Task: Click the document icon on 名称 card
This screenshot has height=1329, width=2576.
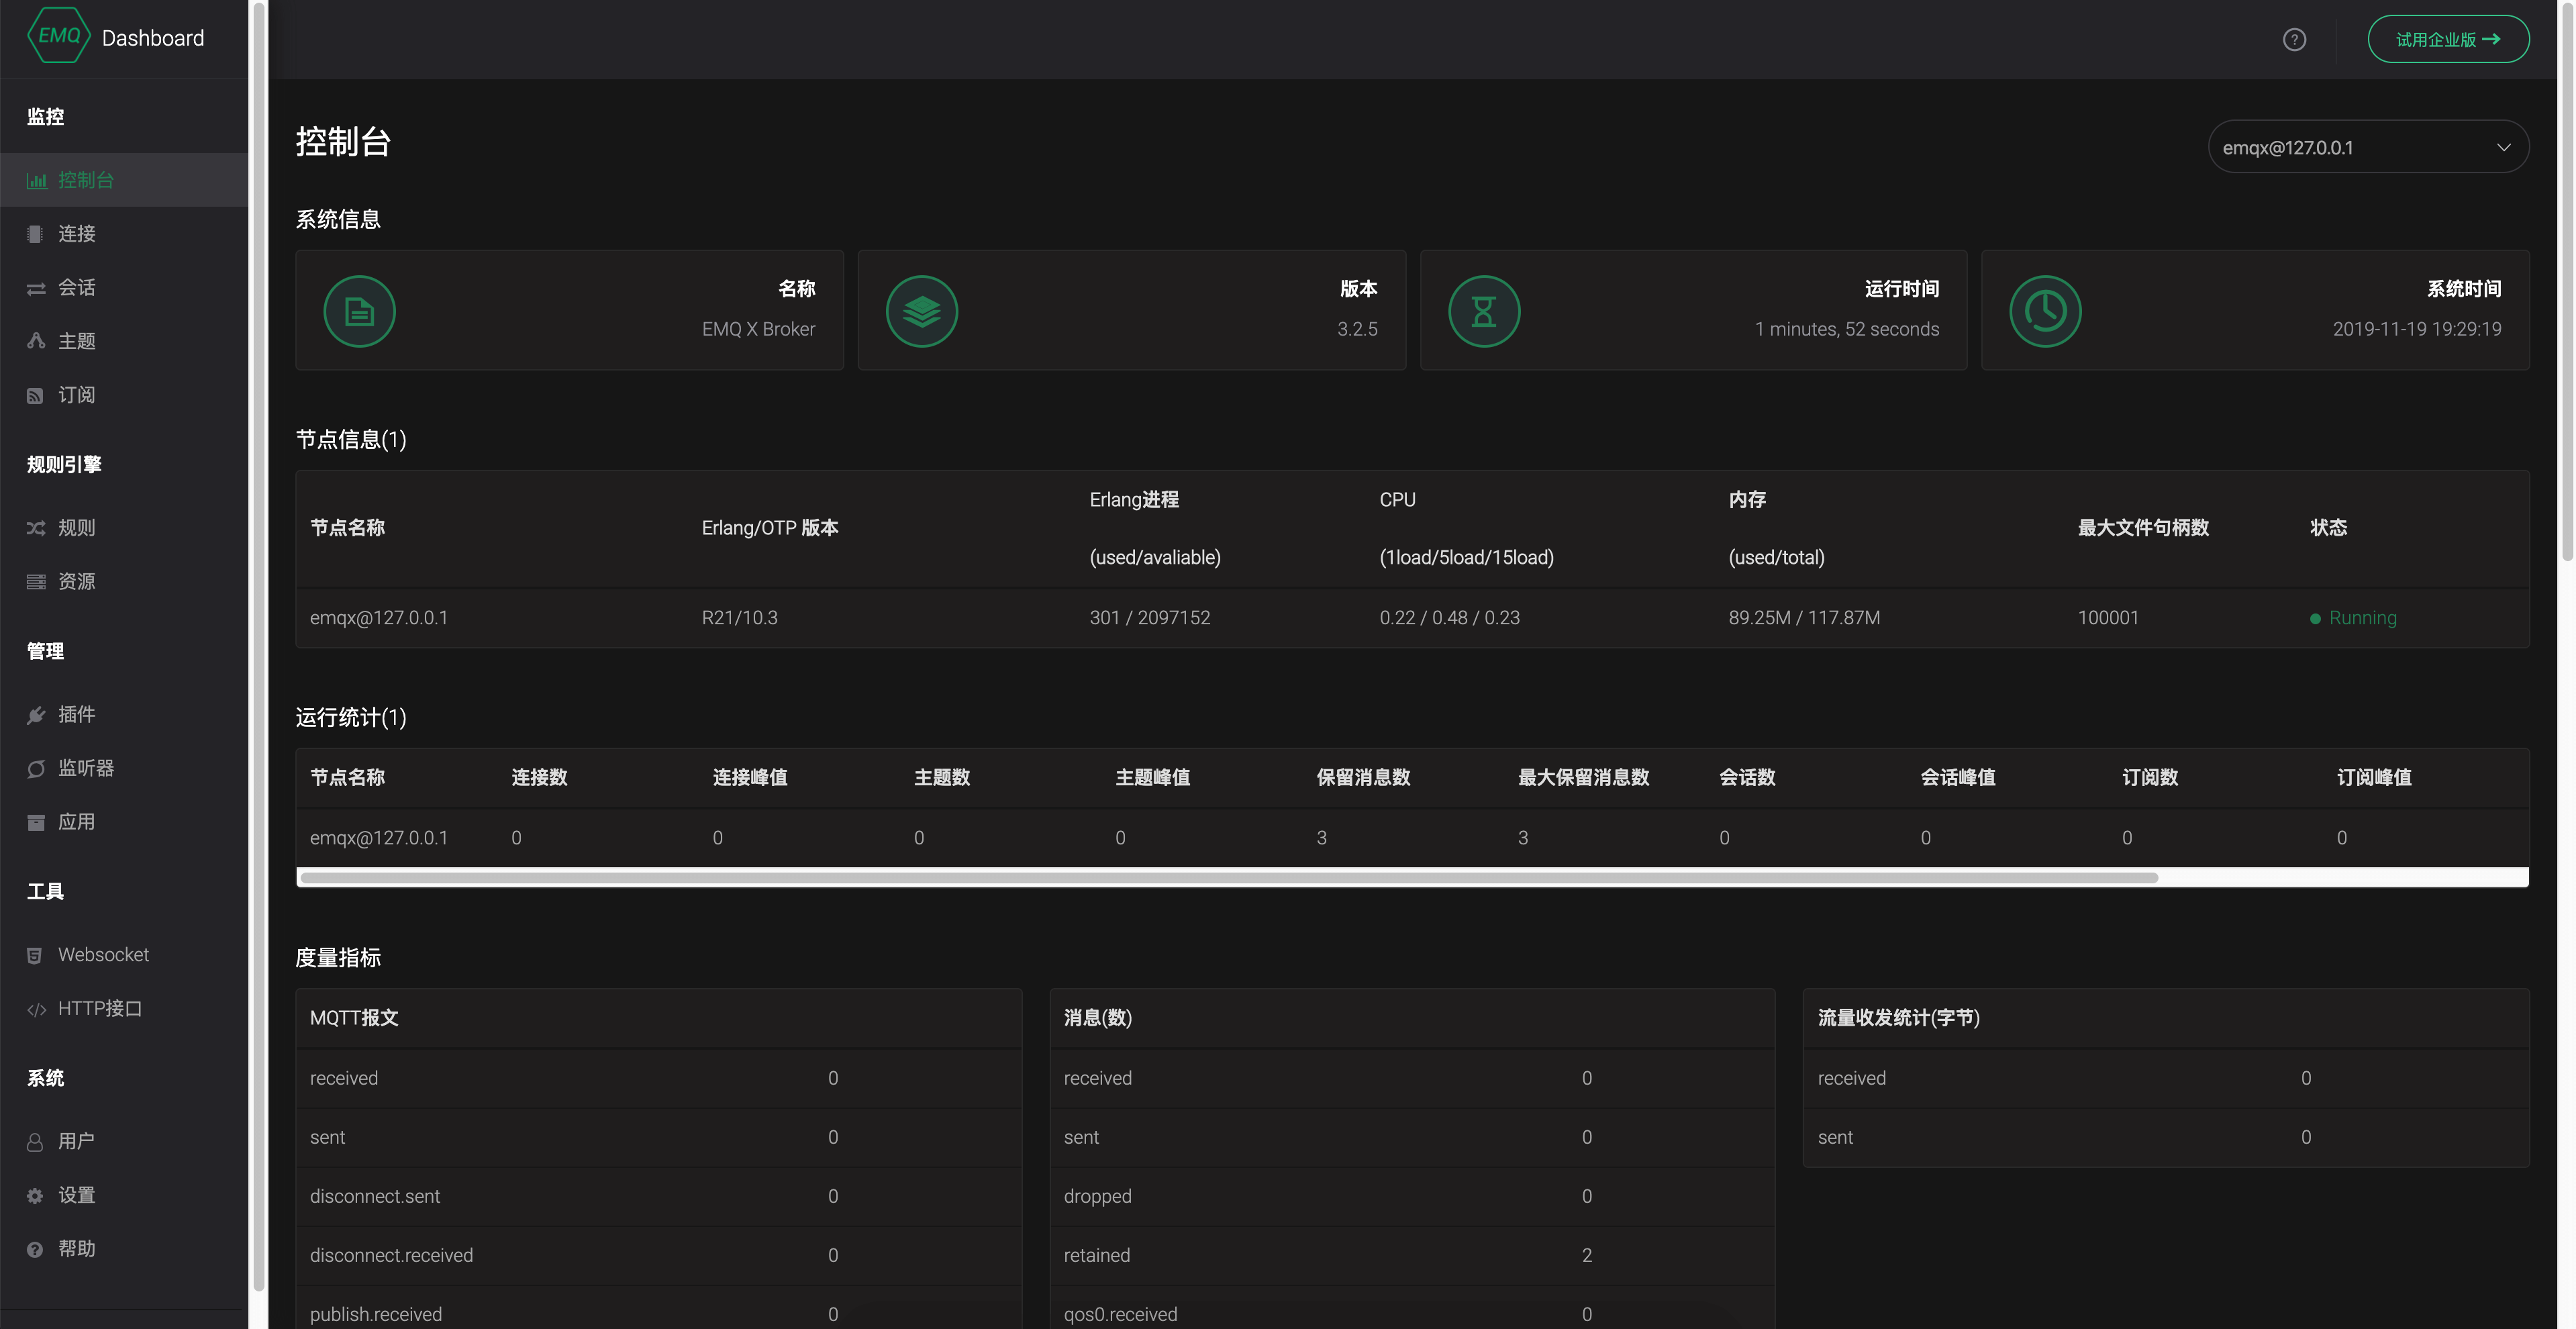Action: pyautogui.click(x=359, y=311)
